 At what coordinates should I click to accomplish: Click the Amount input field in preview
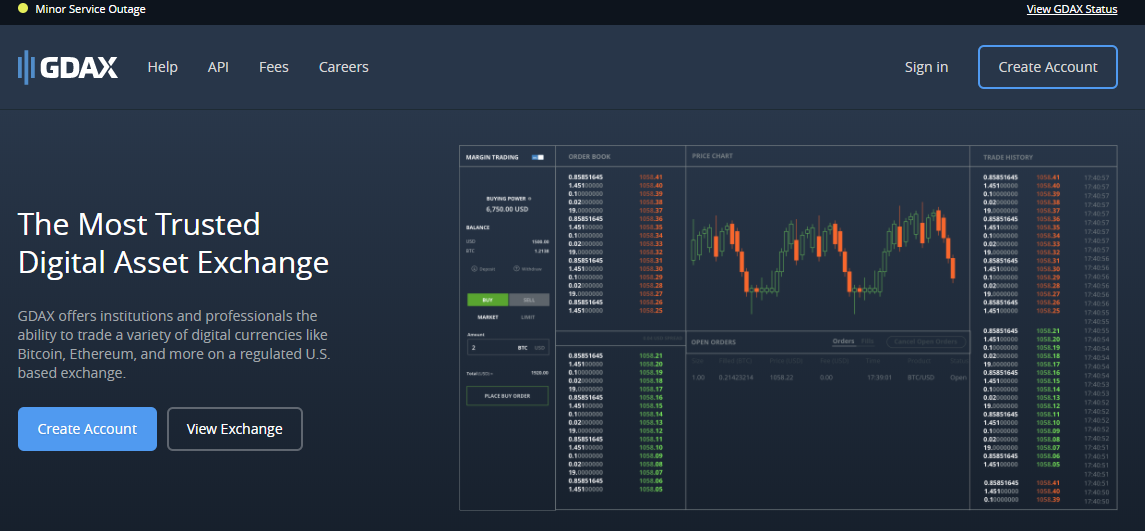coord(508,348)
